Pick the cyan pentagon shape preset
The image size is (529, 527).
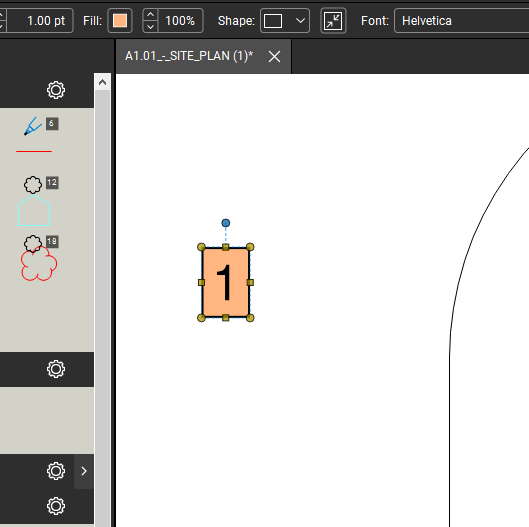[34, 211]
